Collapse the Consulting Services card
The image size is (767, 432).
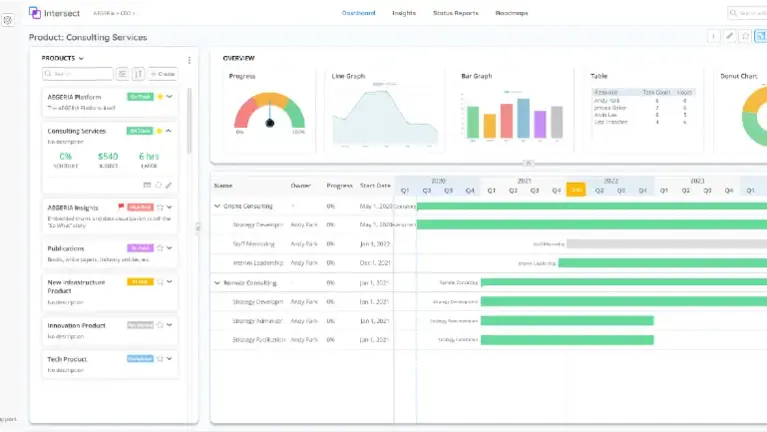[x=169, y=130]
